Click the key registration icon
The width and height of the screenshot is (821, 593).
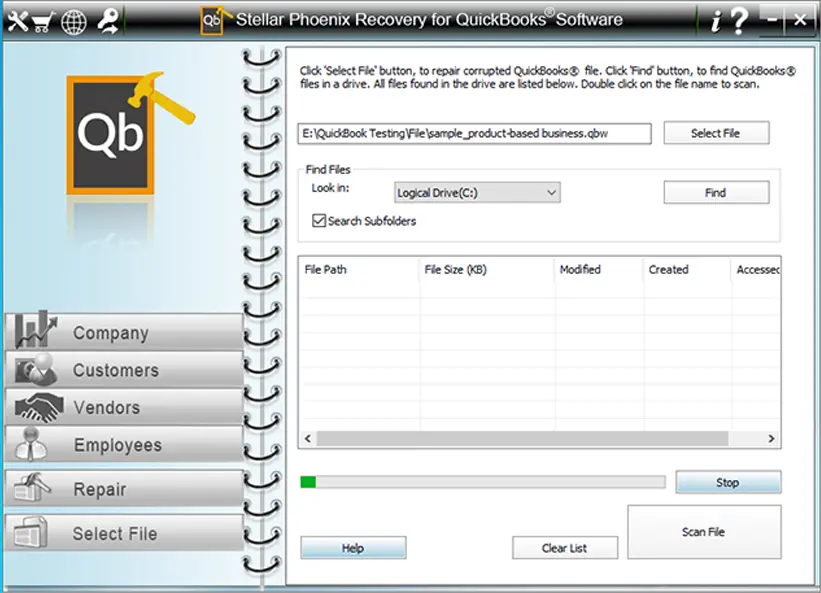coord(108,21)
